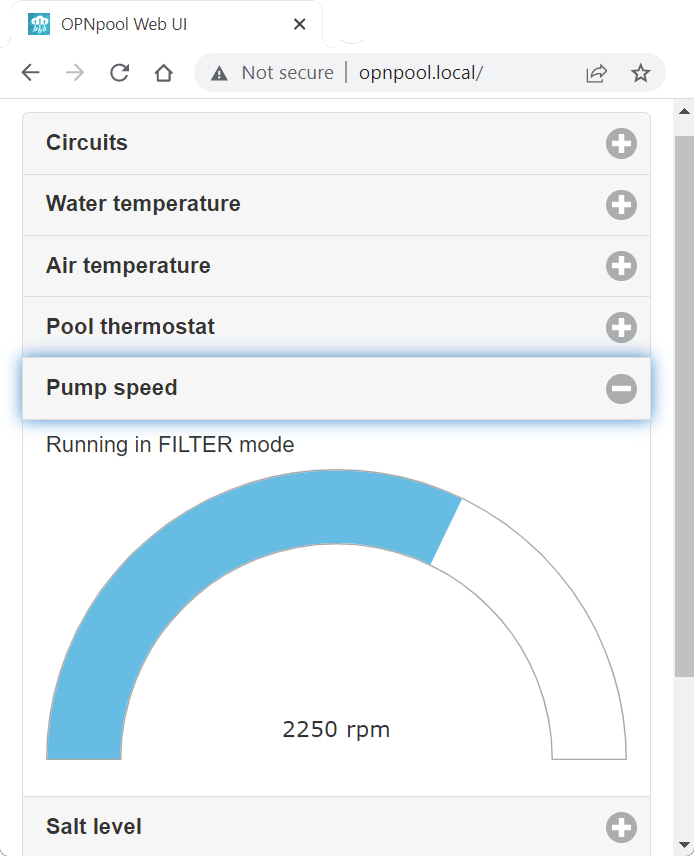Expand Air temperature using plus icon
694x856 pixels.
[621, 266]
